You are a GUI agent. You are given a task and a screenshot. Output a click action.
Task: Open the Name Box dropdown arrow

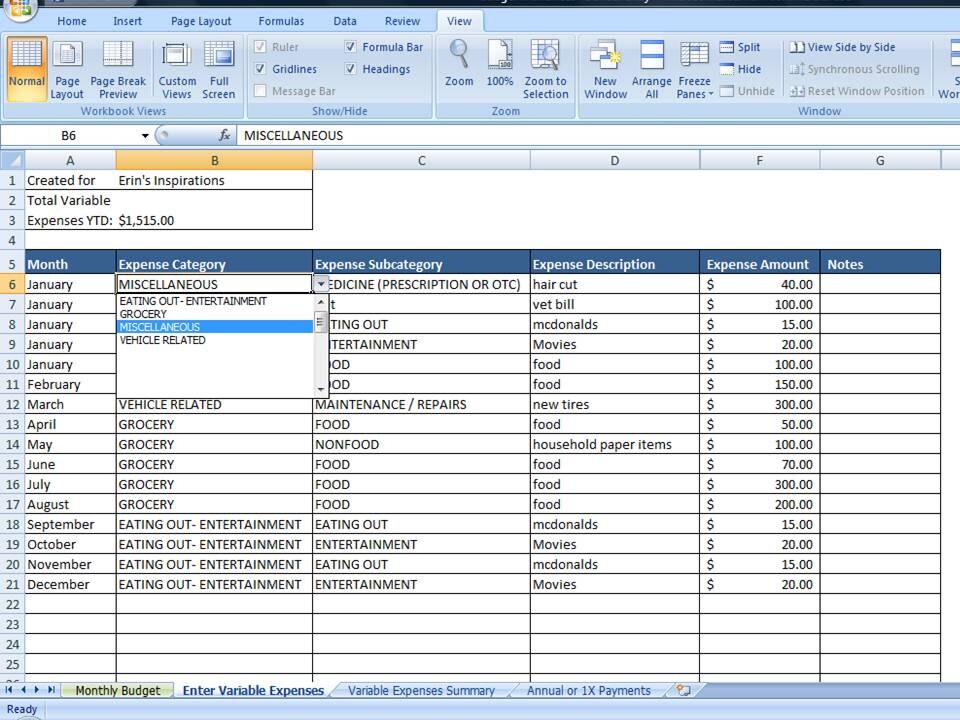pyautogui.click(x=145, y=135)
